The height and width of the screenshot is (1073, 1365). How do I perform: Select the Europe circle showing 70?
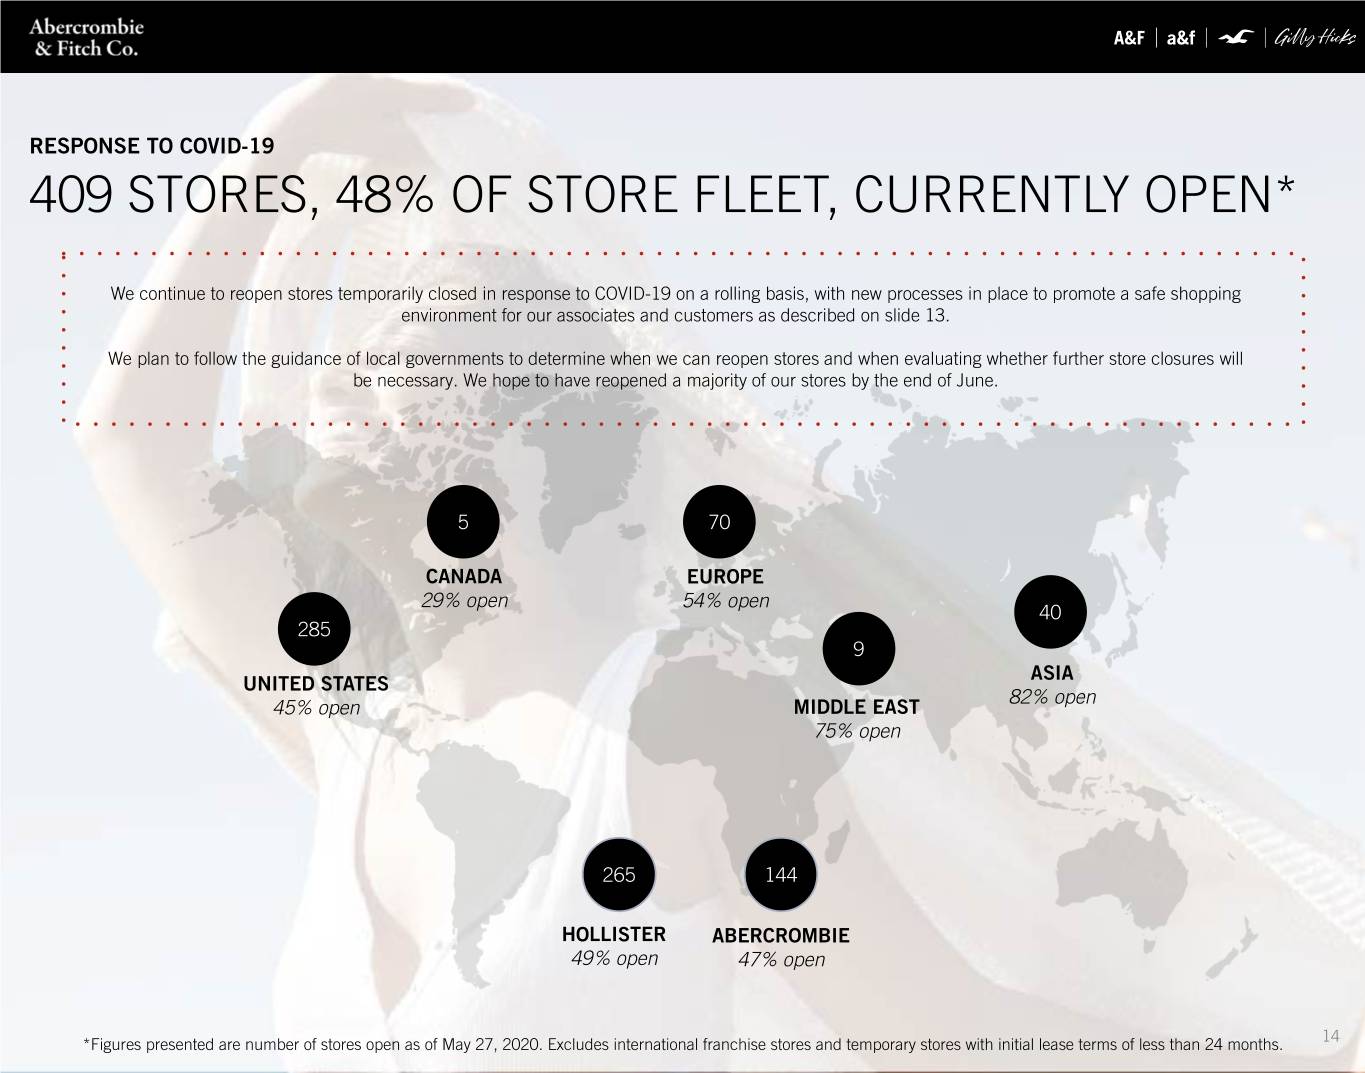click(719, 522)
